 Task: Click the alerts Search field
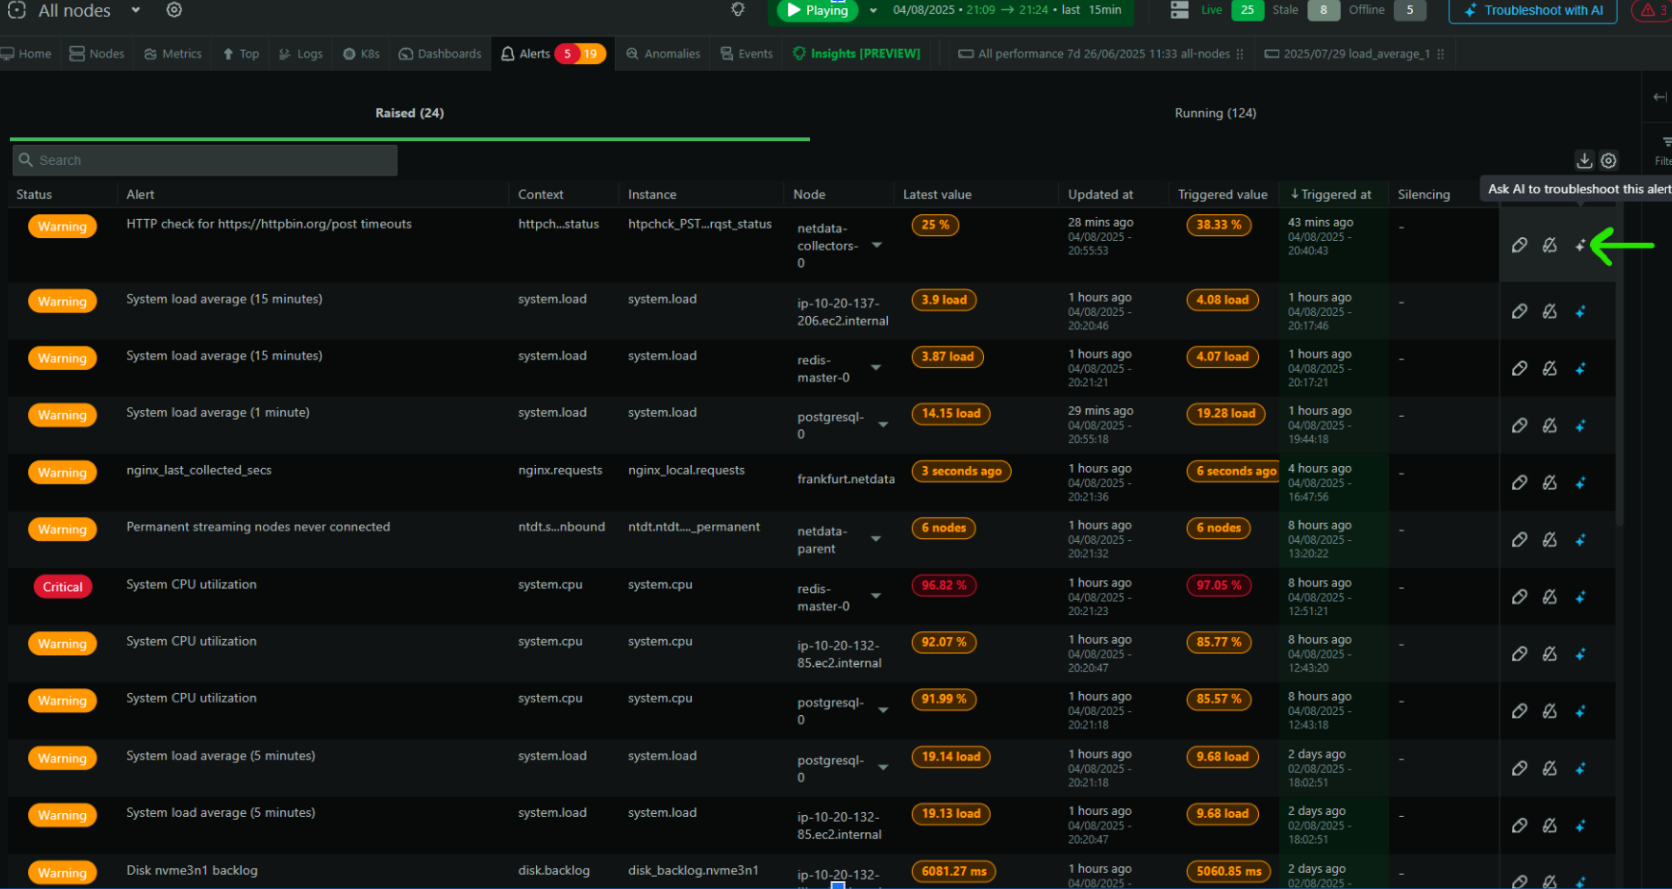coord(205,160)
